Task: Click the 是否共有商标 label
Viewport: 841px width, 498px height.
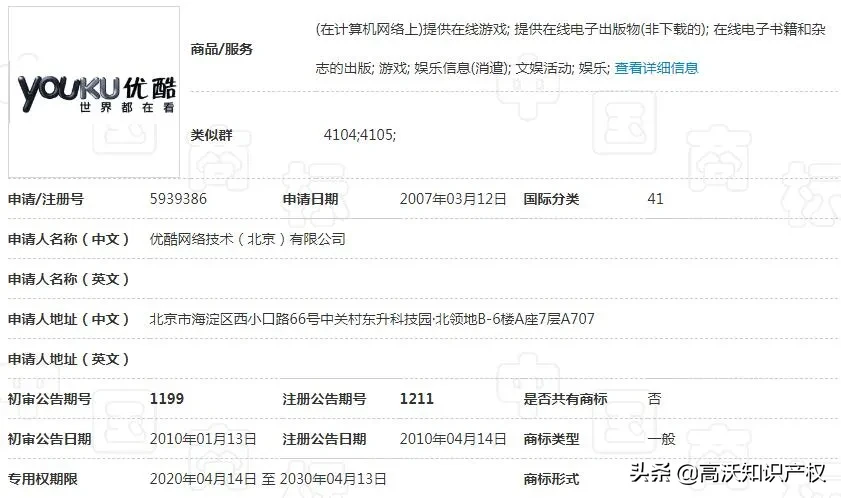Action: [565, 399]
